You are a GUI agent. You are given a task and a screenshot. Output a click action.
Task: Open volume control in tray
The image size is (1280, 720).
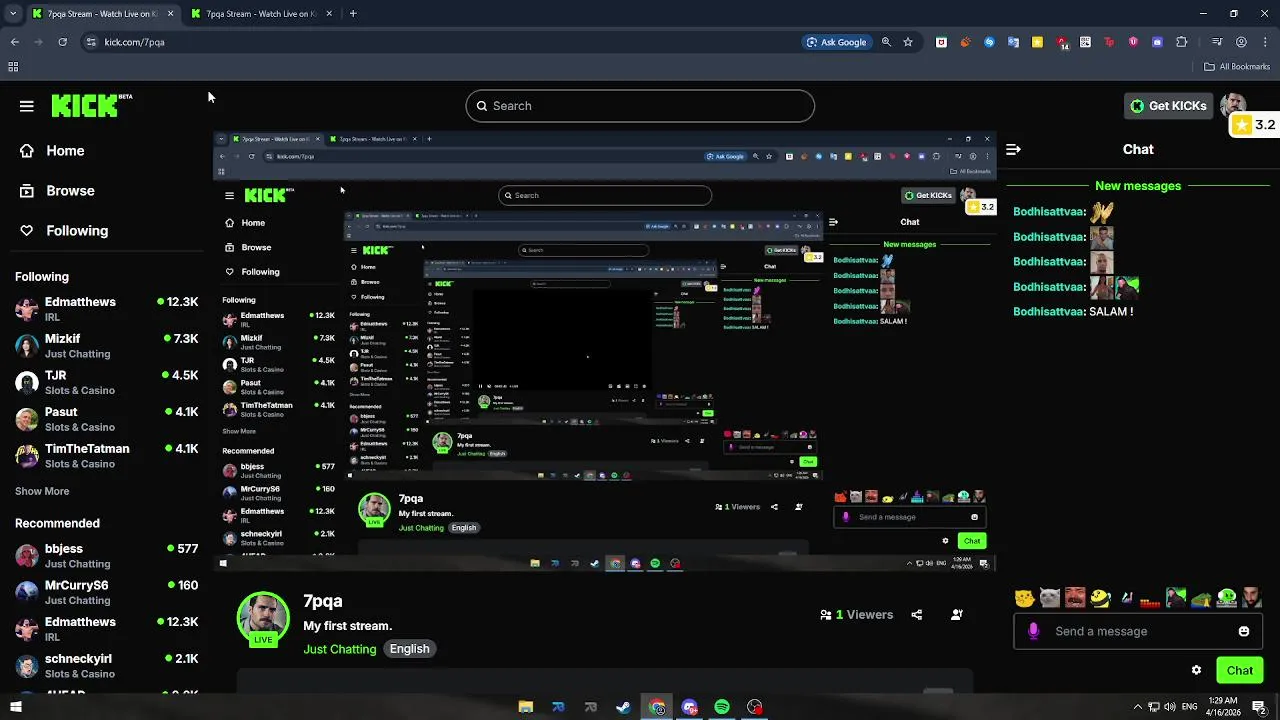tap(1170, 707)
